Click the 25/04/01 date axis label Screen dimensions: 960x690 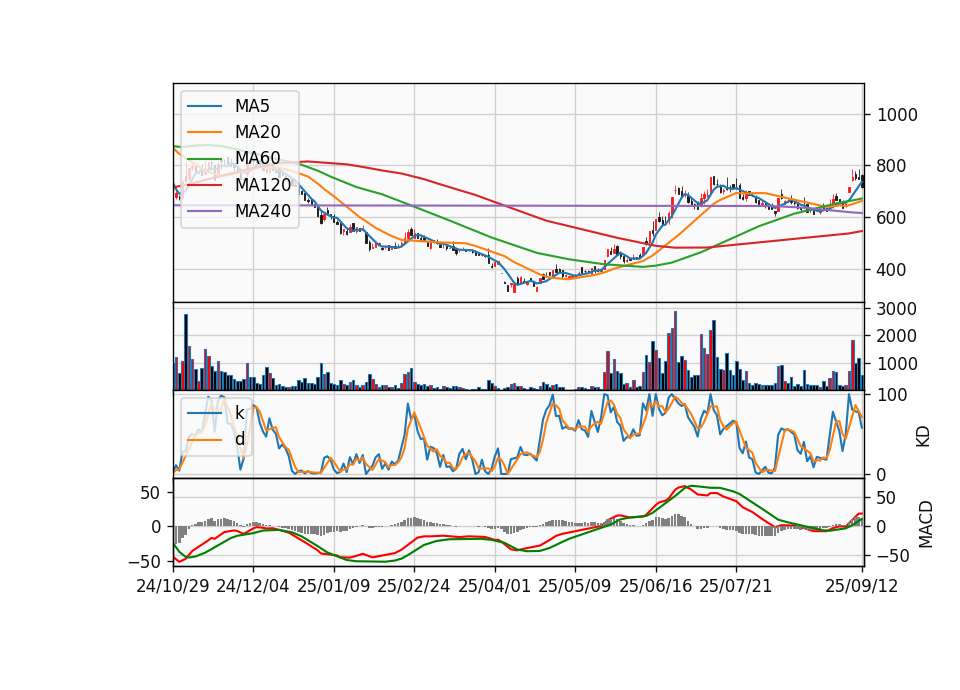click(495, 586)
